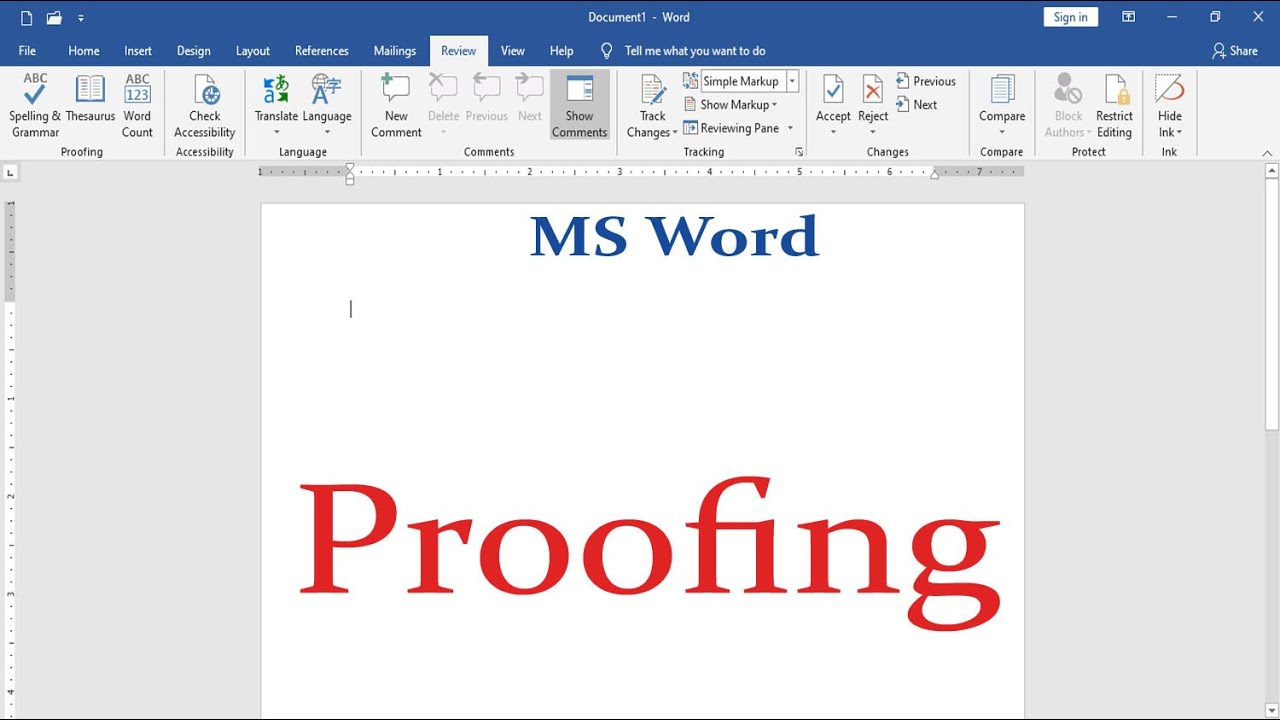Screen dimensions: 1280x720
Task: Open the Translate tool
Action: click(276, 98)
